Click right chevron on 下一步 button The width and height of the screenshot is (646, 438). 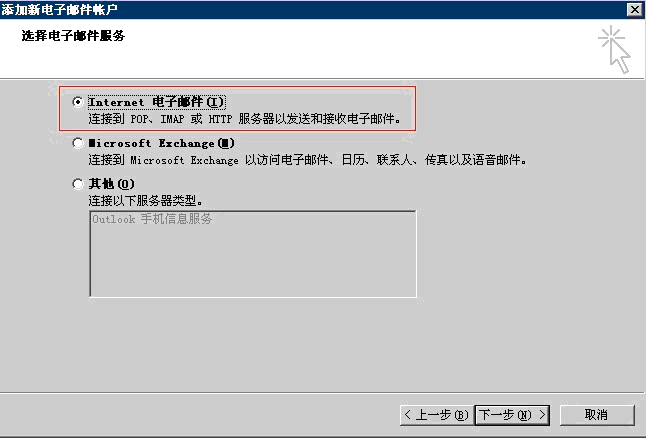point(543,415)
